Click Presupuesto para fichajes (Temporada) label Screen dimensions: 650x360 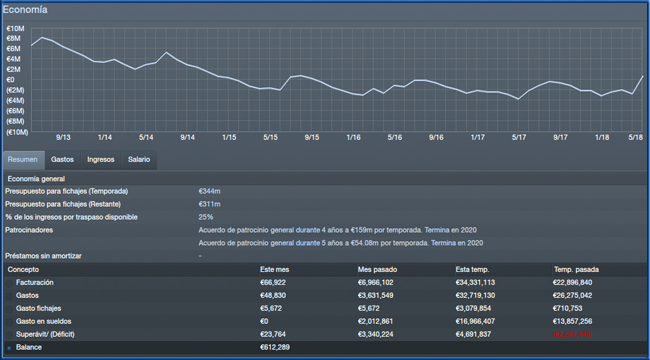click(66, 191)
